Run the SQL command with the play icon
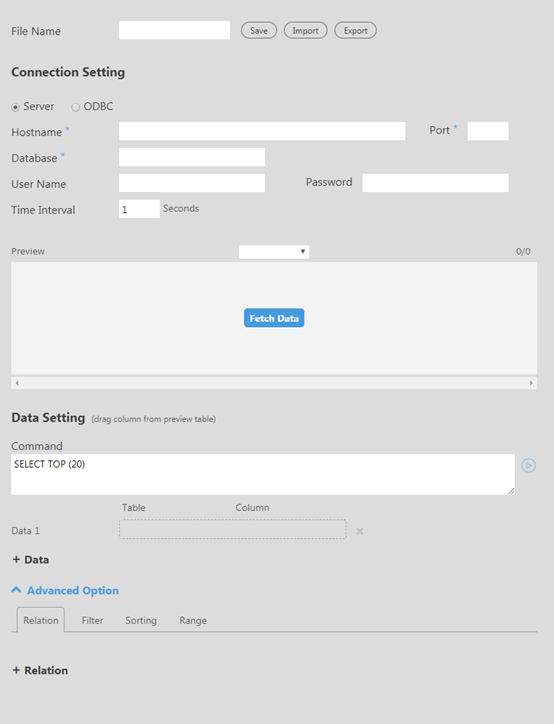 529,465
